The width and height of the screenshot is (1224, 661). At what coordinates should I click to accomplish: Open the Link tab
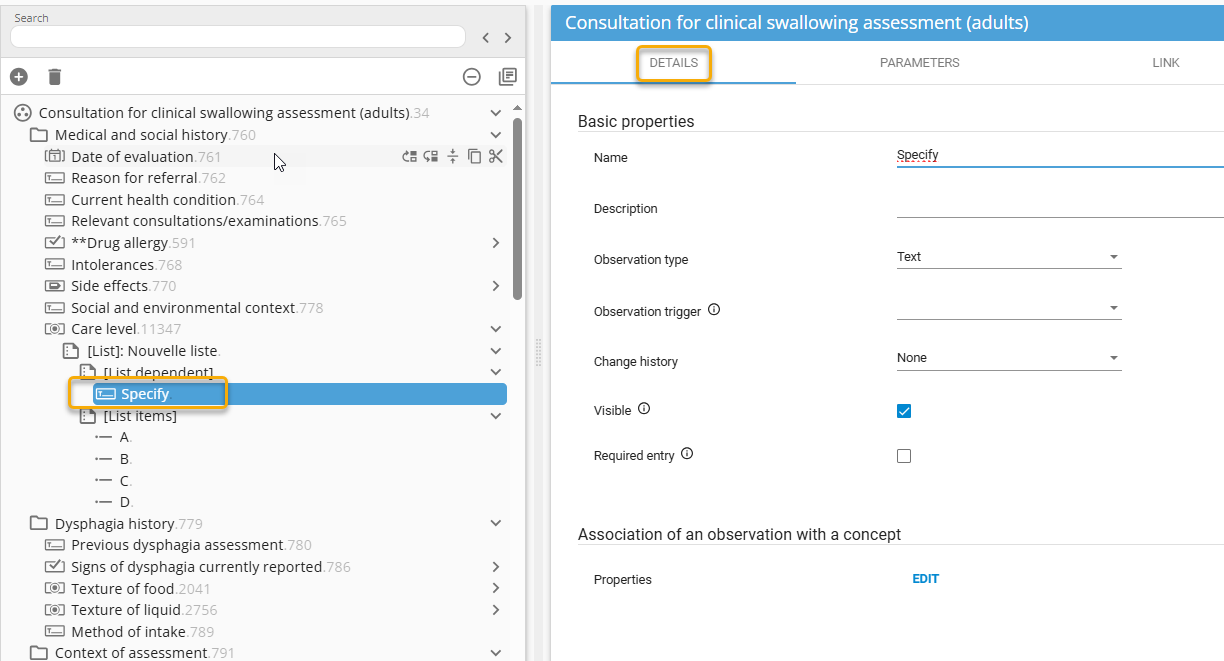[1165, 63]
